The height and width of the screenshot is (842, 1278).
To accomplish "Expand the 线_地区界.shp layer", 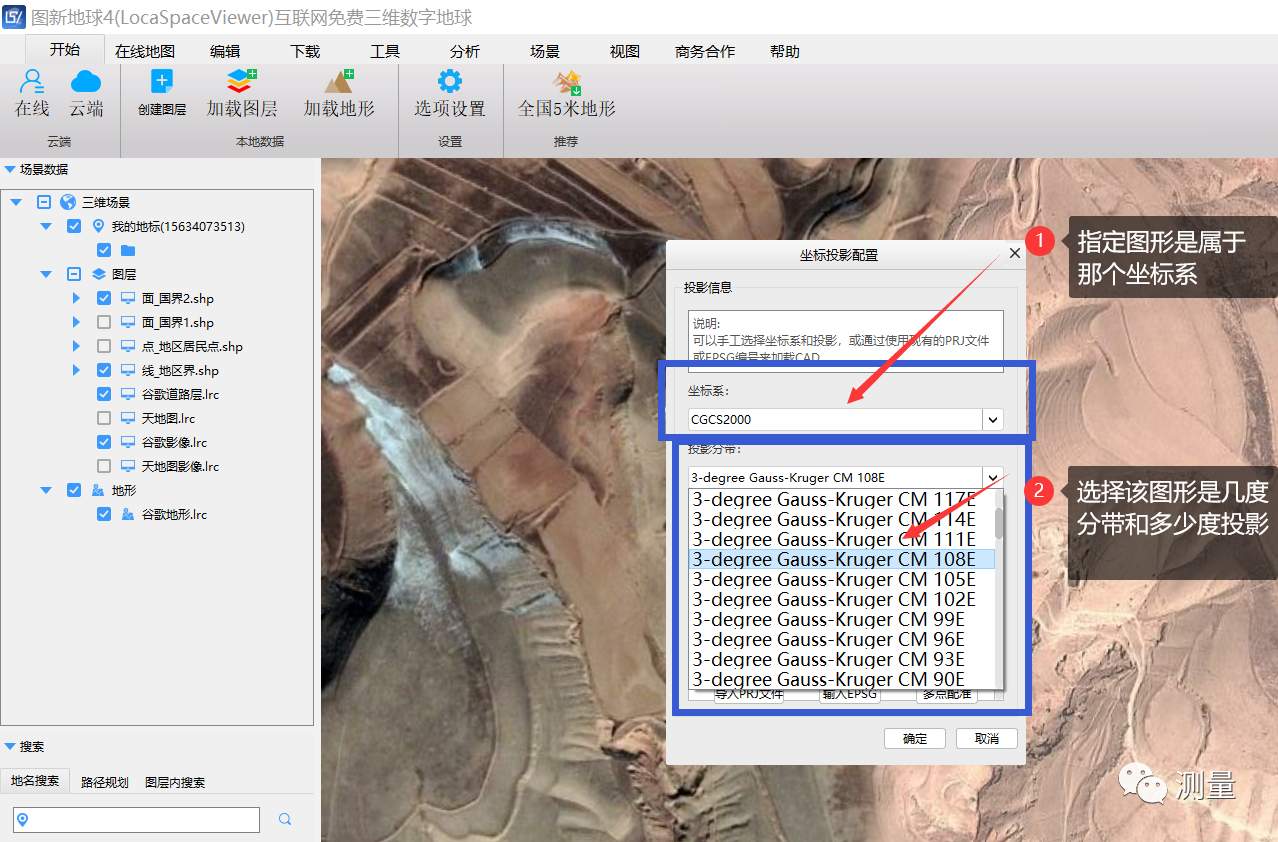I will point(77,370).
